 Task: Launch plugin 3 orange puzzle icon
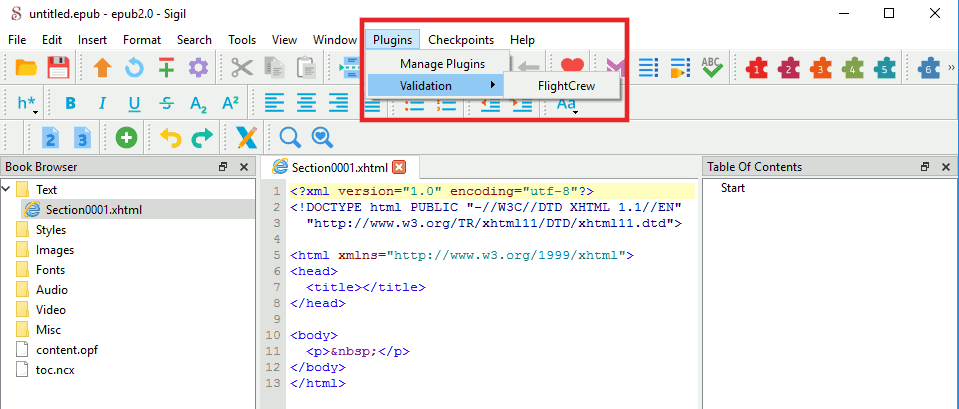pyautogui.click(x=821, y=67)
